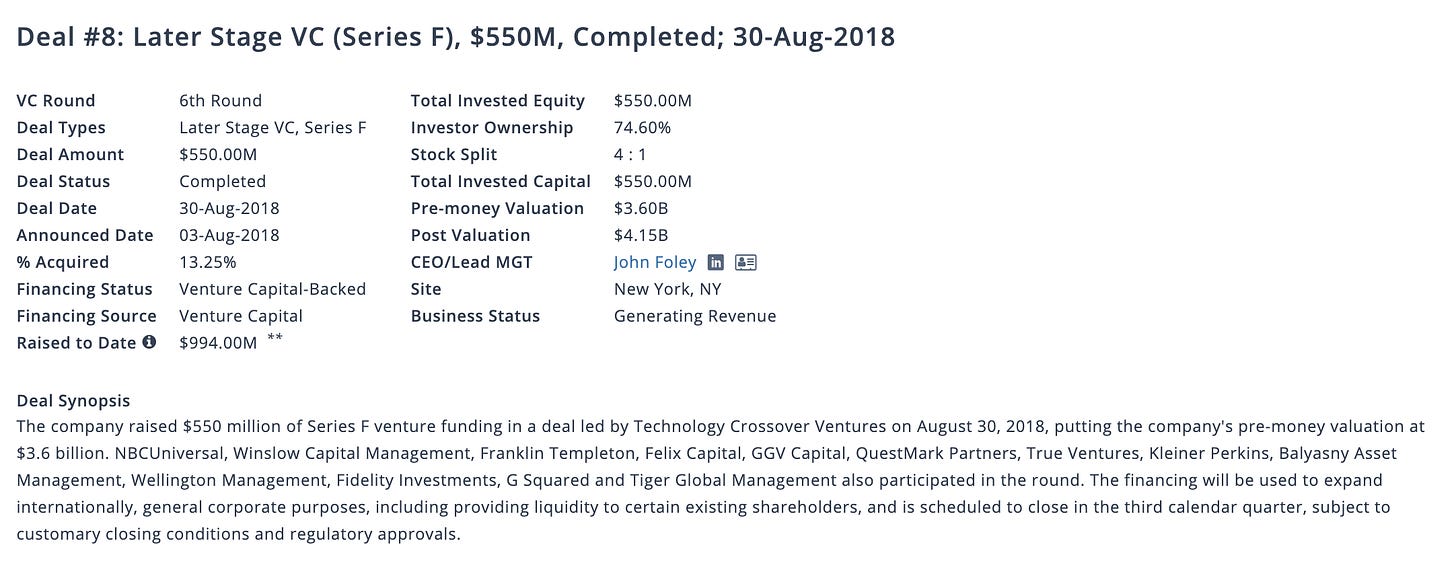Select the Deal Date value 30-Aug-2018
This screenshot has height=568, width=1456.
229,208
